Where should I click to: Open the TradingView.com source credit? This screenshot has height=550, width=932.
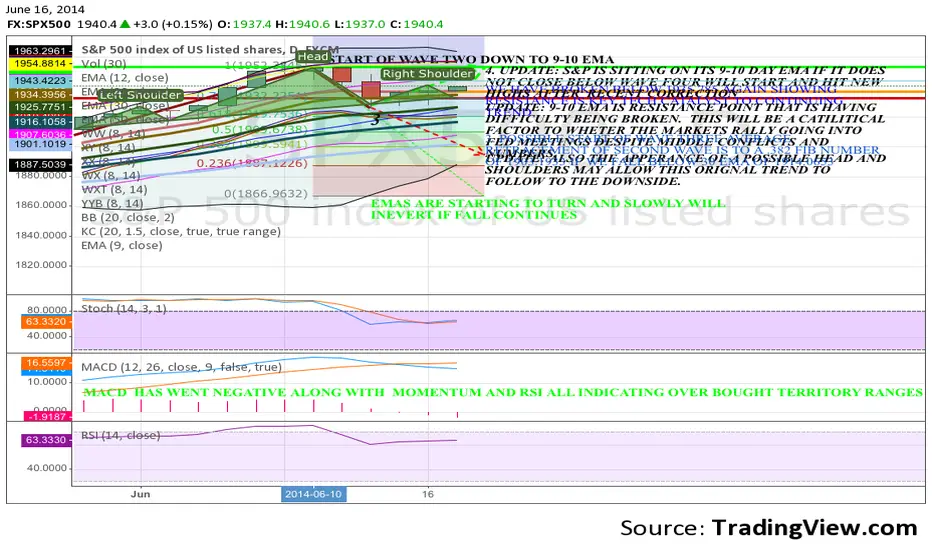tap(814, 528)
